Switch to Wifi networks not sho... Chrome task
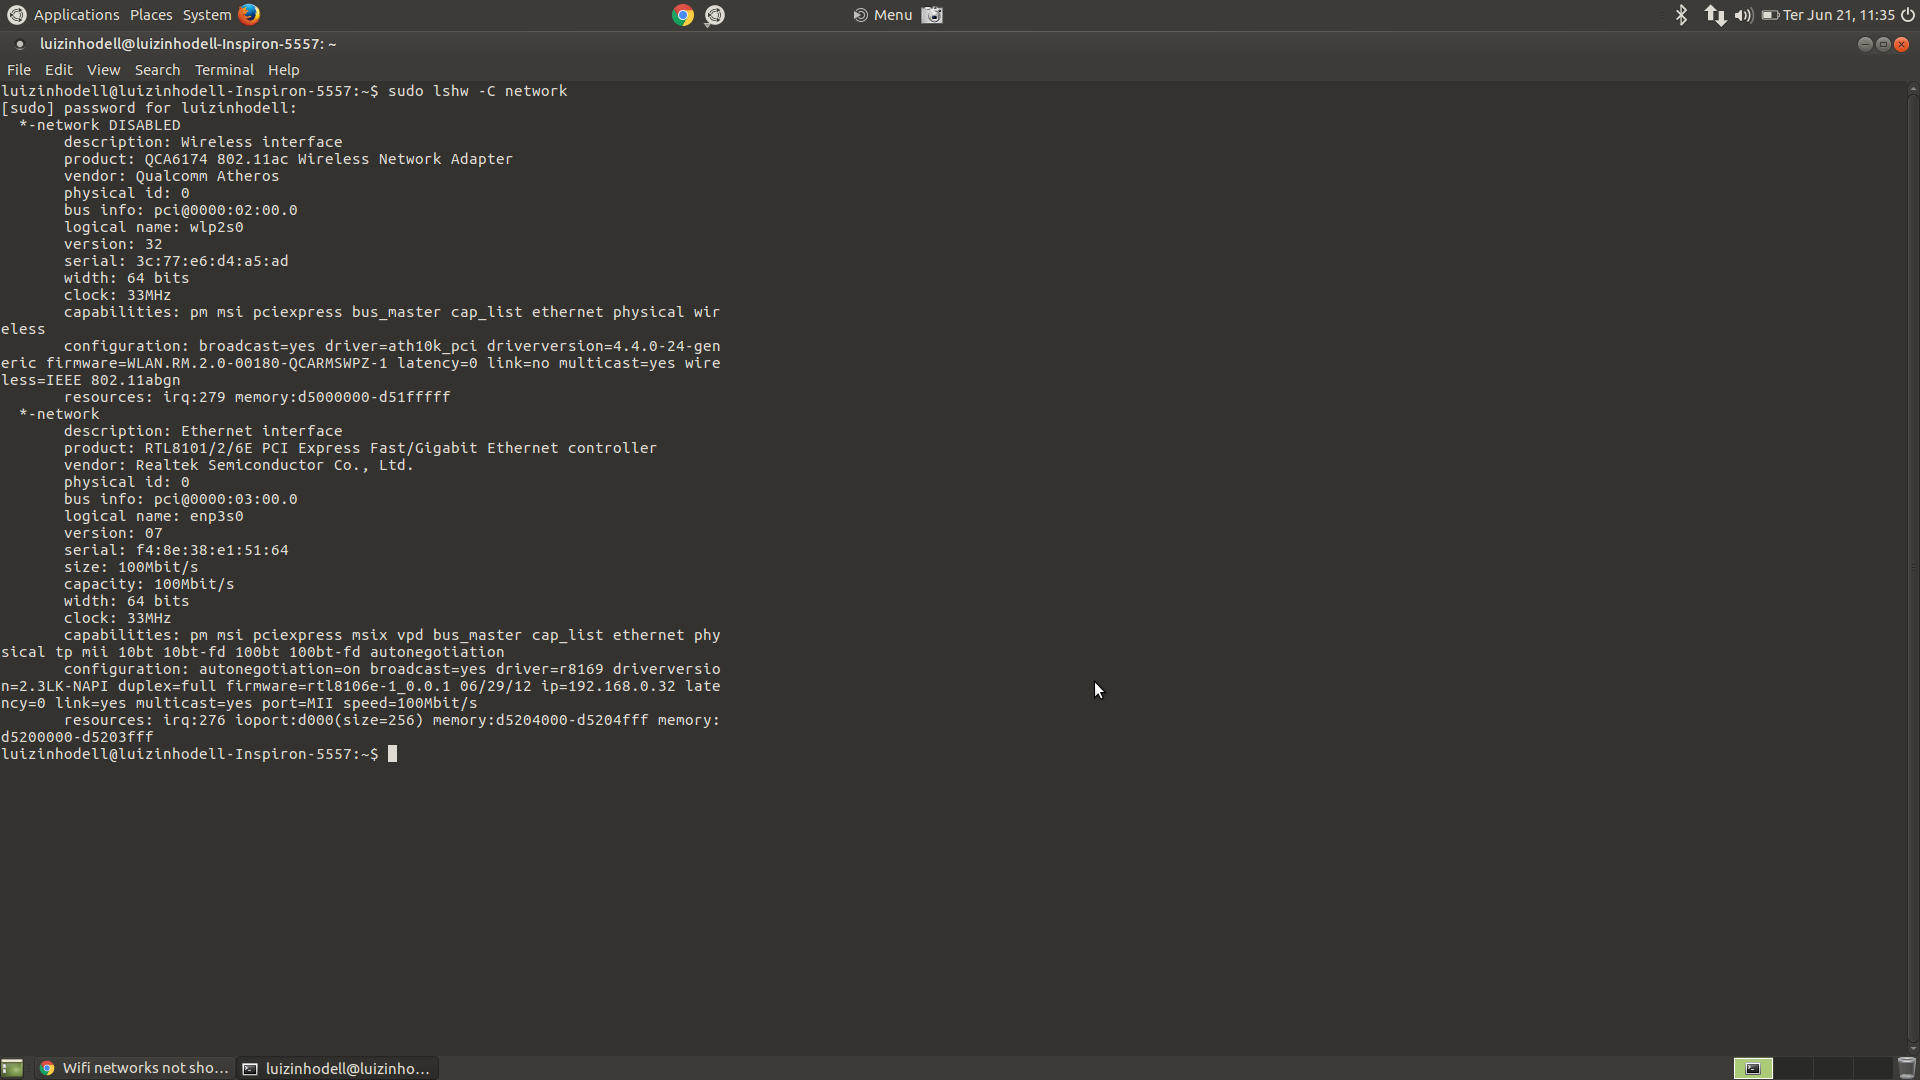The image size is (1920, 1080). click(x=135, y=1068)
